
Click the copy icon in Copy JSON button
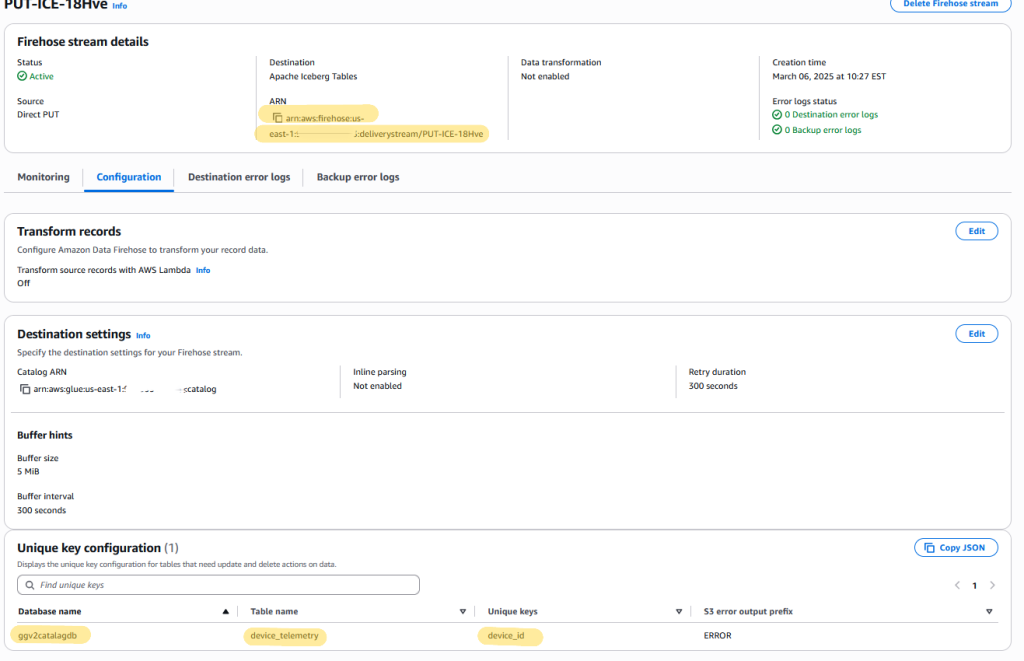click(931, 547)
